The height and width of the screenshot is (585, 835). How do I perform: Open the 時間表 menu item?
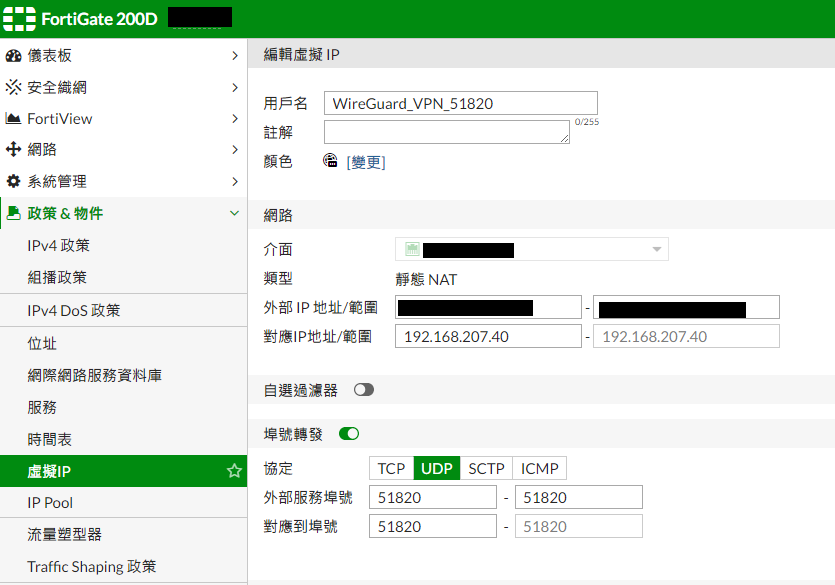[x=124, y=439]
